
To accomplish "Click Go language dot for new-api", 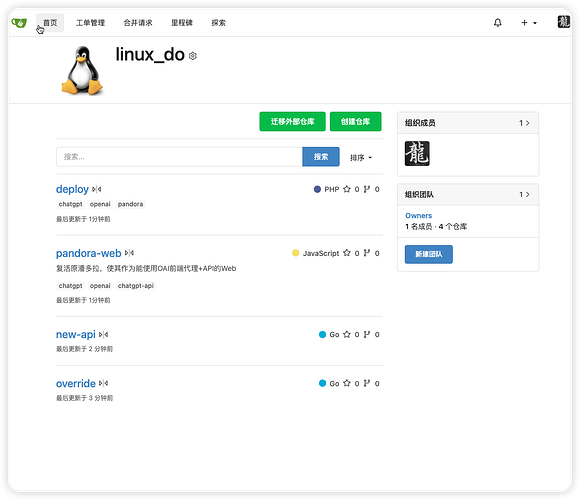I will point(322,334).
